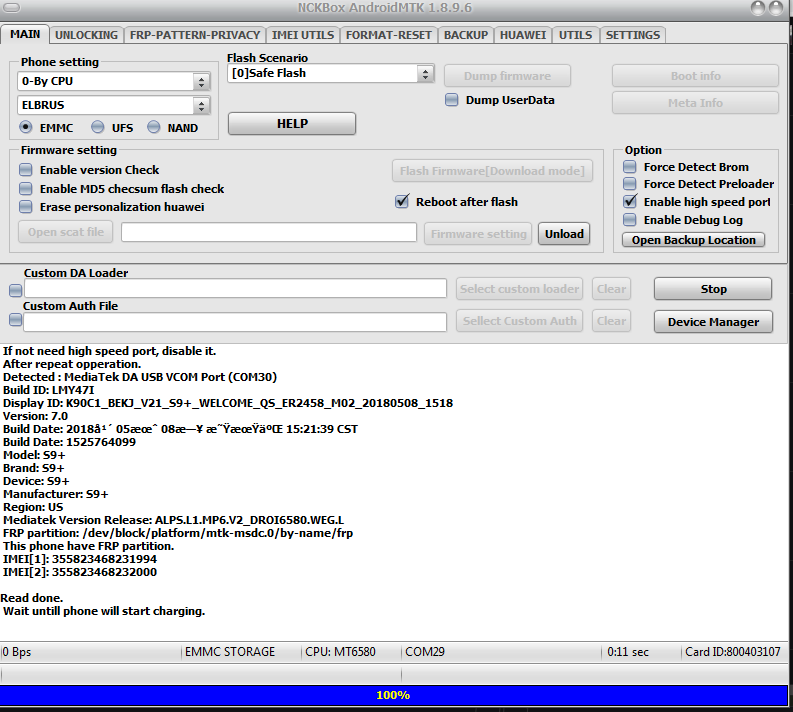This screenshot has width=793, height=712.
Task: Switch to the UNLOCKING tab
Action: (86, 35)
